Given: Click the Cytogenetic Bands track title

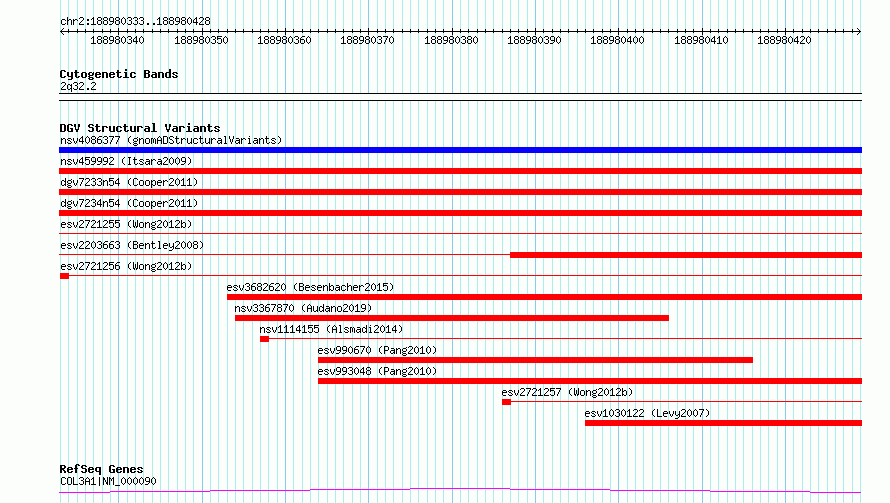Looking at the screenshot, I should [119, 74].
